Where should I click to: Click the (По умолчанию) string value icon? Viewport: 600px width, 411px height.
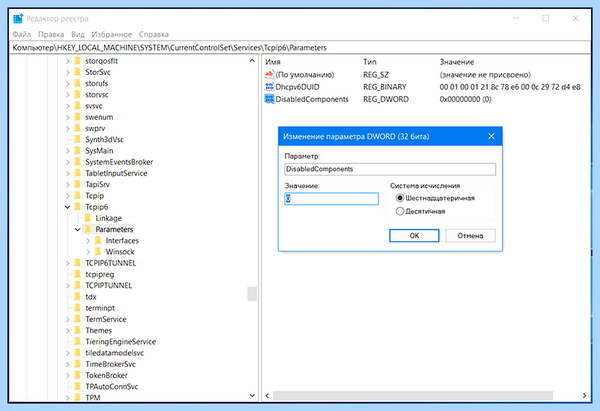[x=269, y=75]
